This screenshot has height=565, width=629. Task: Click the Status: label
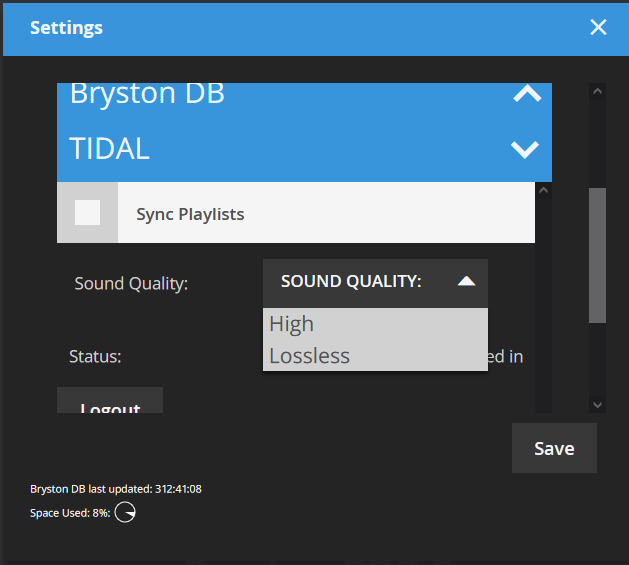click(95, 356)
